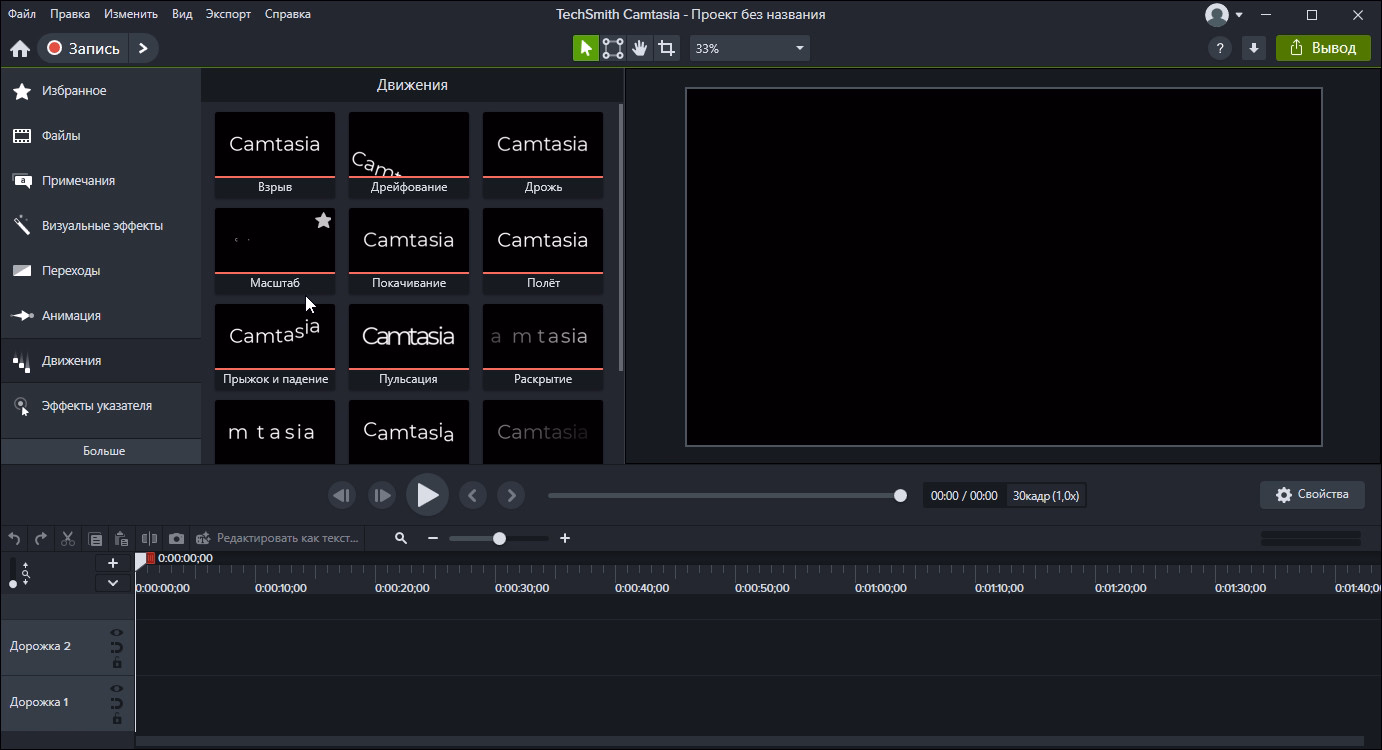Split clip using the timeline split icon

point(149,538)
